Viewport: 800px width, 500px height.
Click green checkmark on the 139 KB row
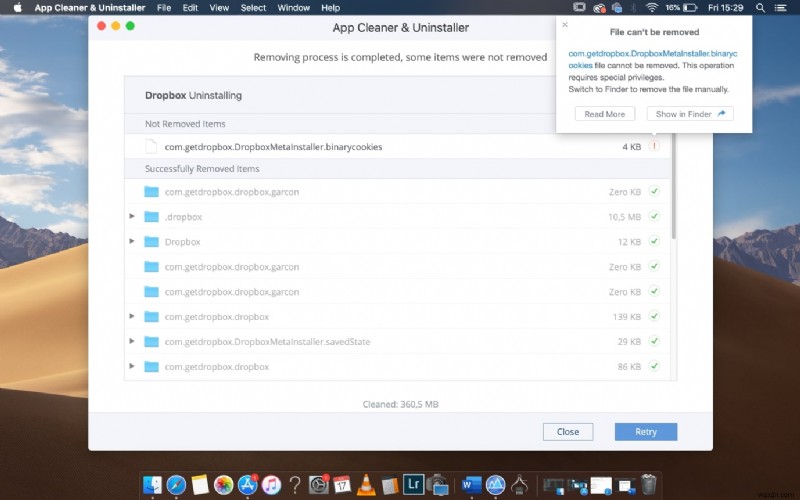[654, 316]
